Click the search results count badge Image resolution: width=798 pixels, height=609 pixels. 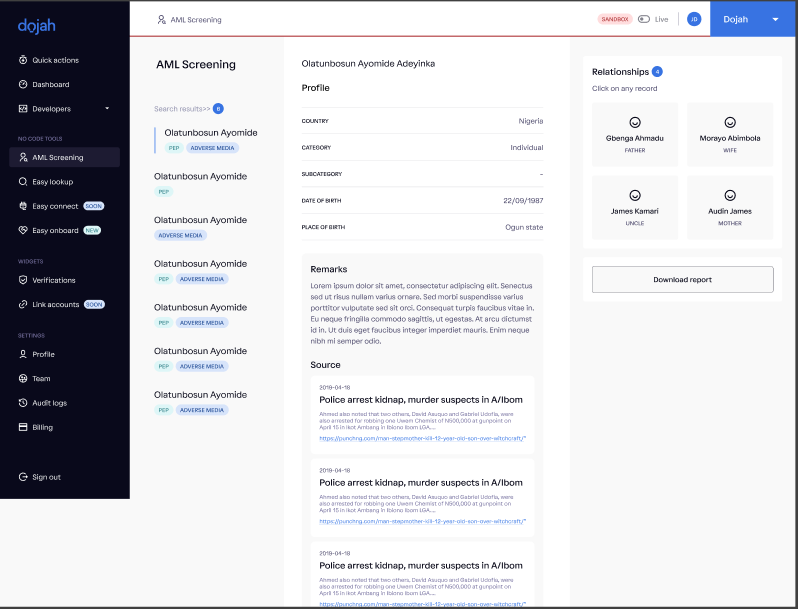218,108
